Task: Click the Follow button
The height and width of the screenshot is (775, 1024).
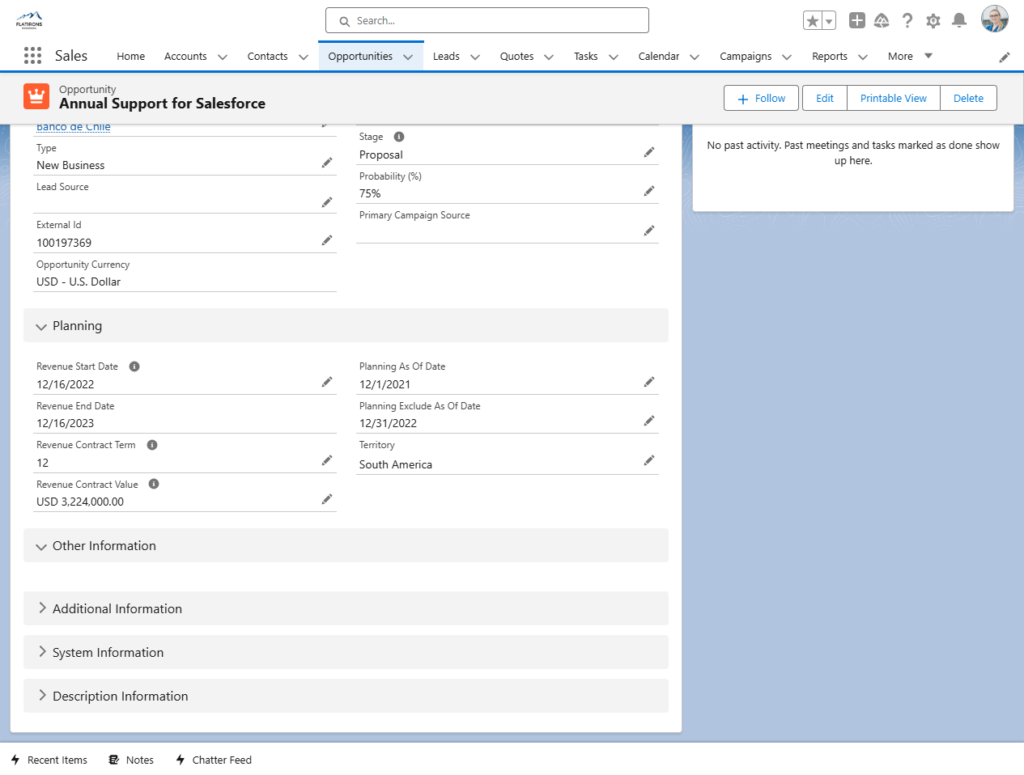Action: coord(761,98)
